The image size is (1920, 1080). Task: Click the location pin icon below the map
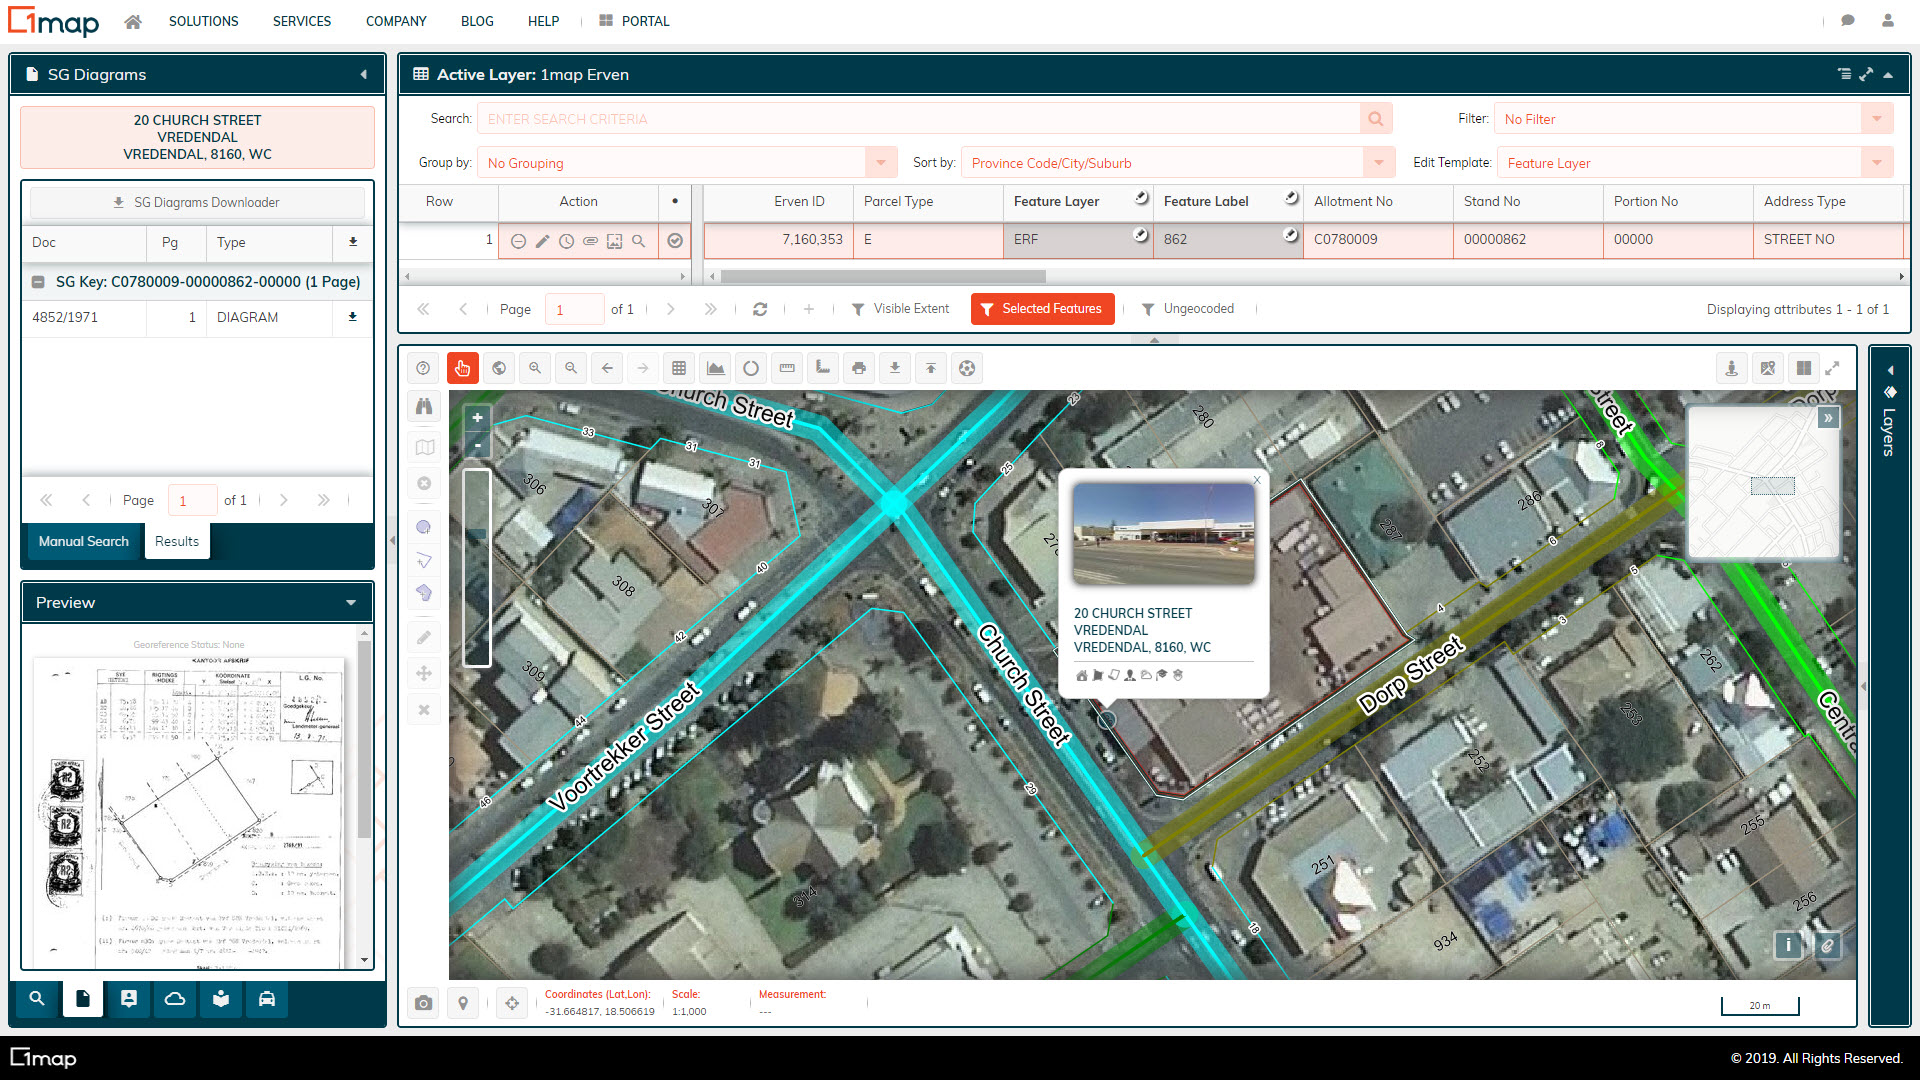pyautogui.click(x=463, y=1003)
